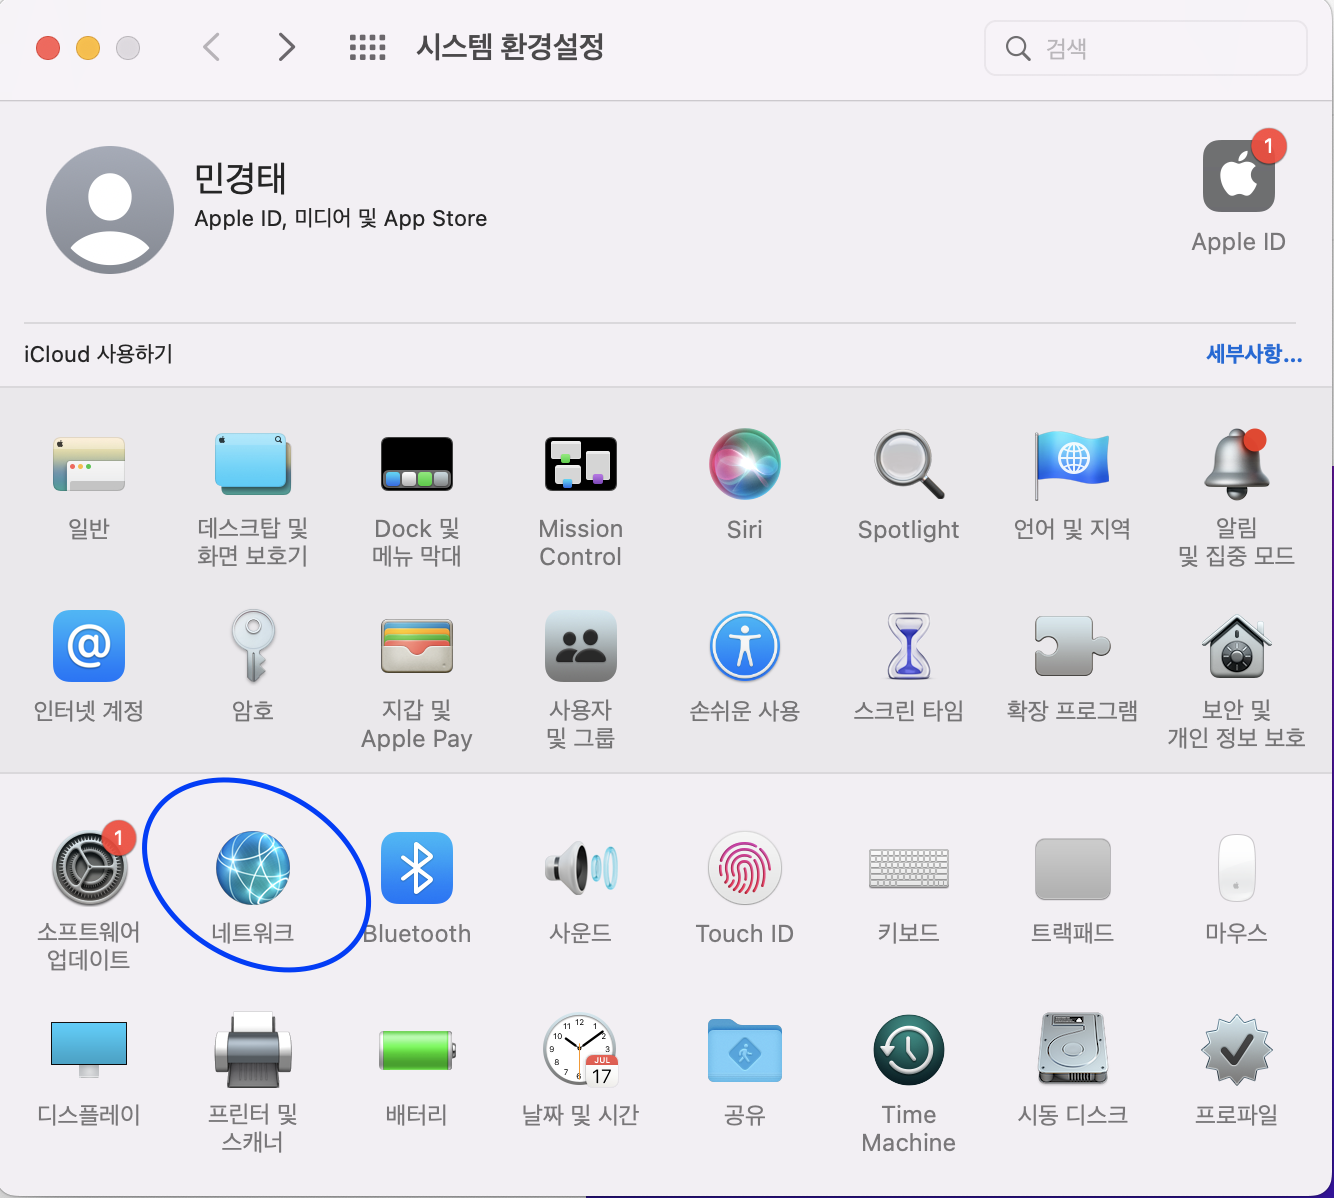
Task: Click the 민경태 user avatar picture
Action: pos(110,210)
